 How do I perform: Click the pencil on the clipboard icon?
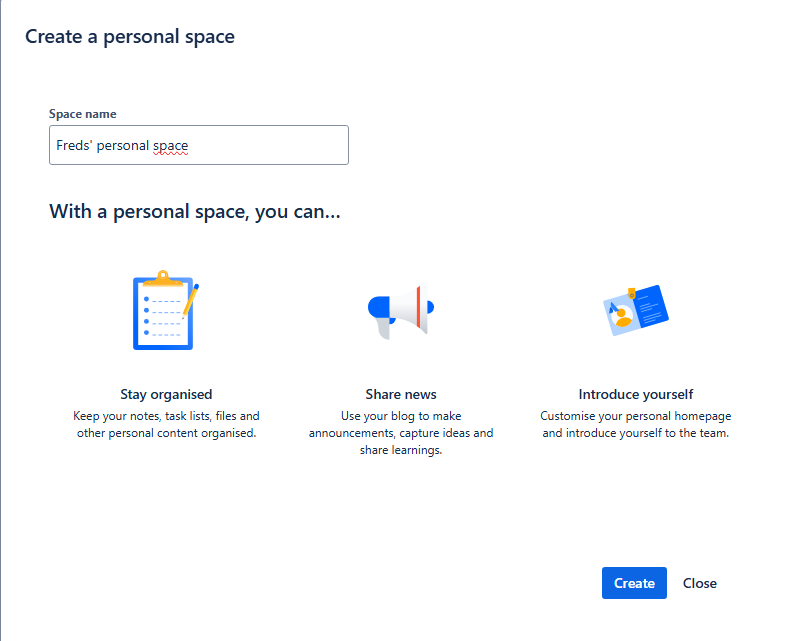tap(191, 301)
